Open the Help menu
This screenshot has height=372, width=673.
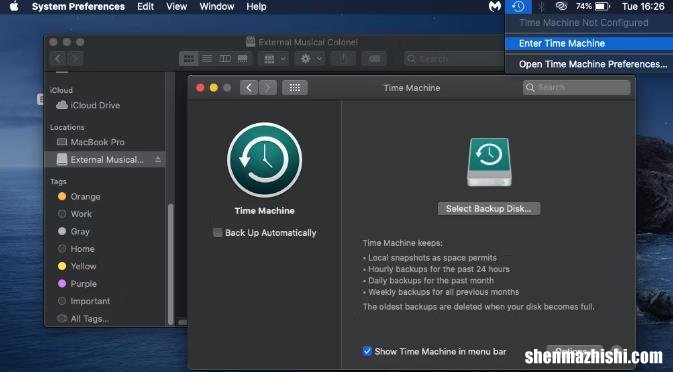(256, 6)
